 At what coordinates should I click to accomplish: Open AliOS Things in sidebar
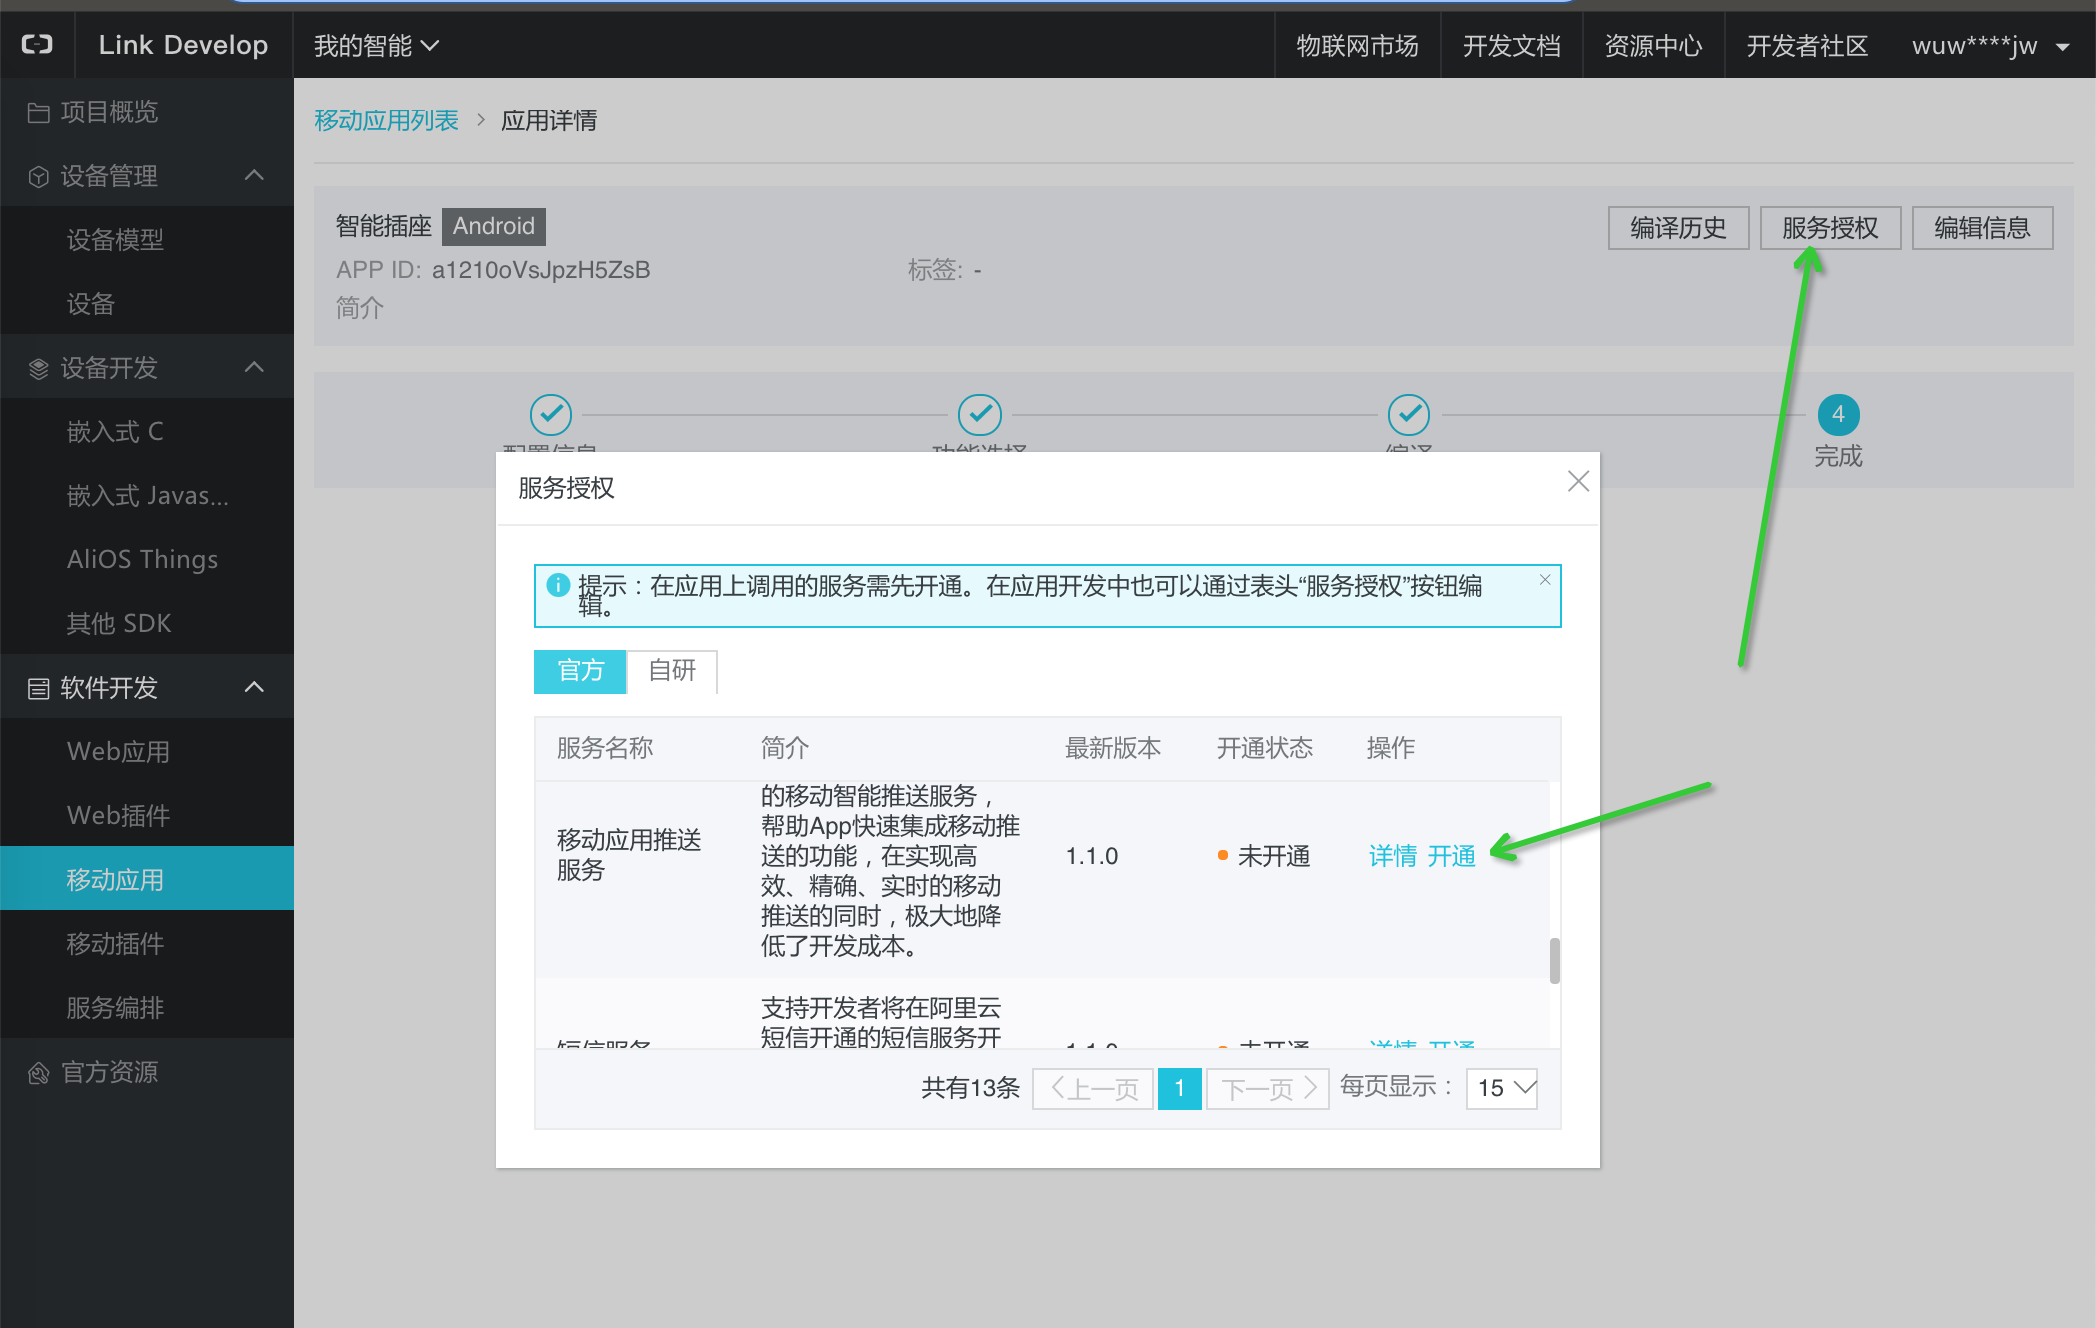click(147, 560)
